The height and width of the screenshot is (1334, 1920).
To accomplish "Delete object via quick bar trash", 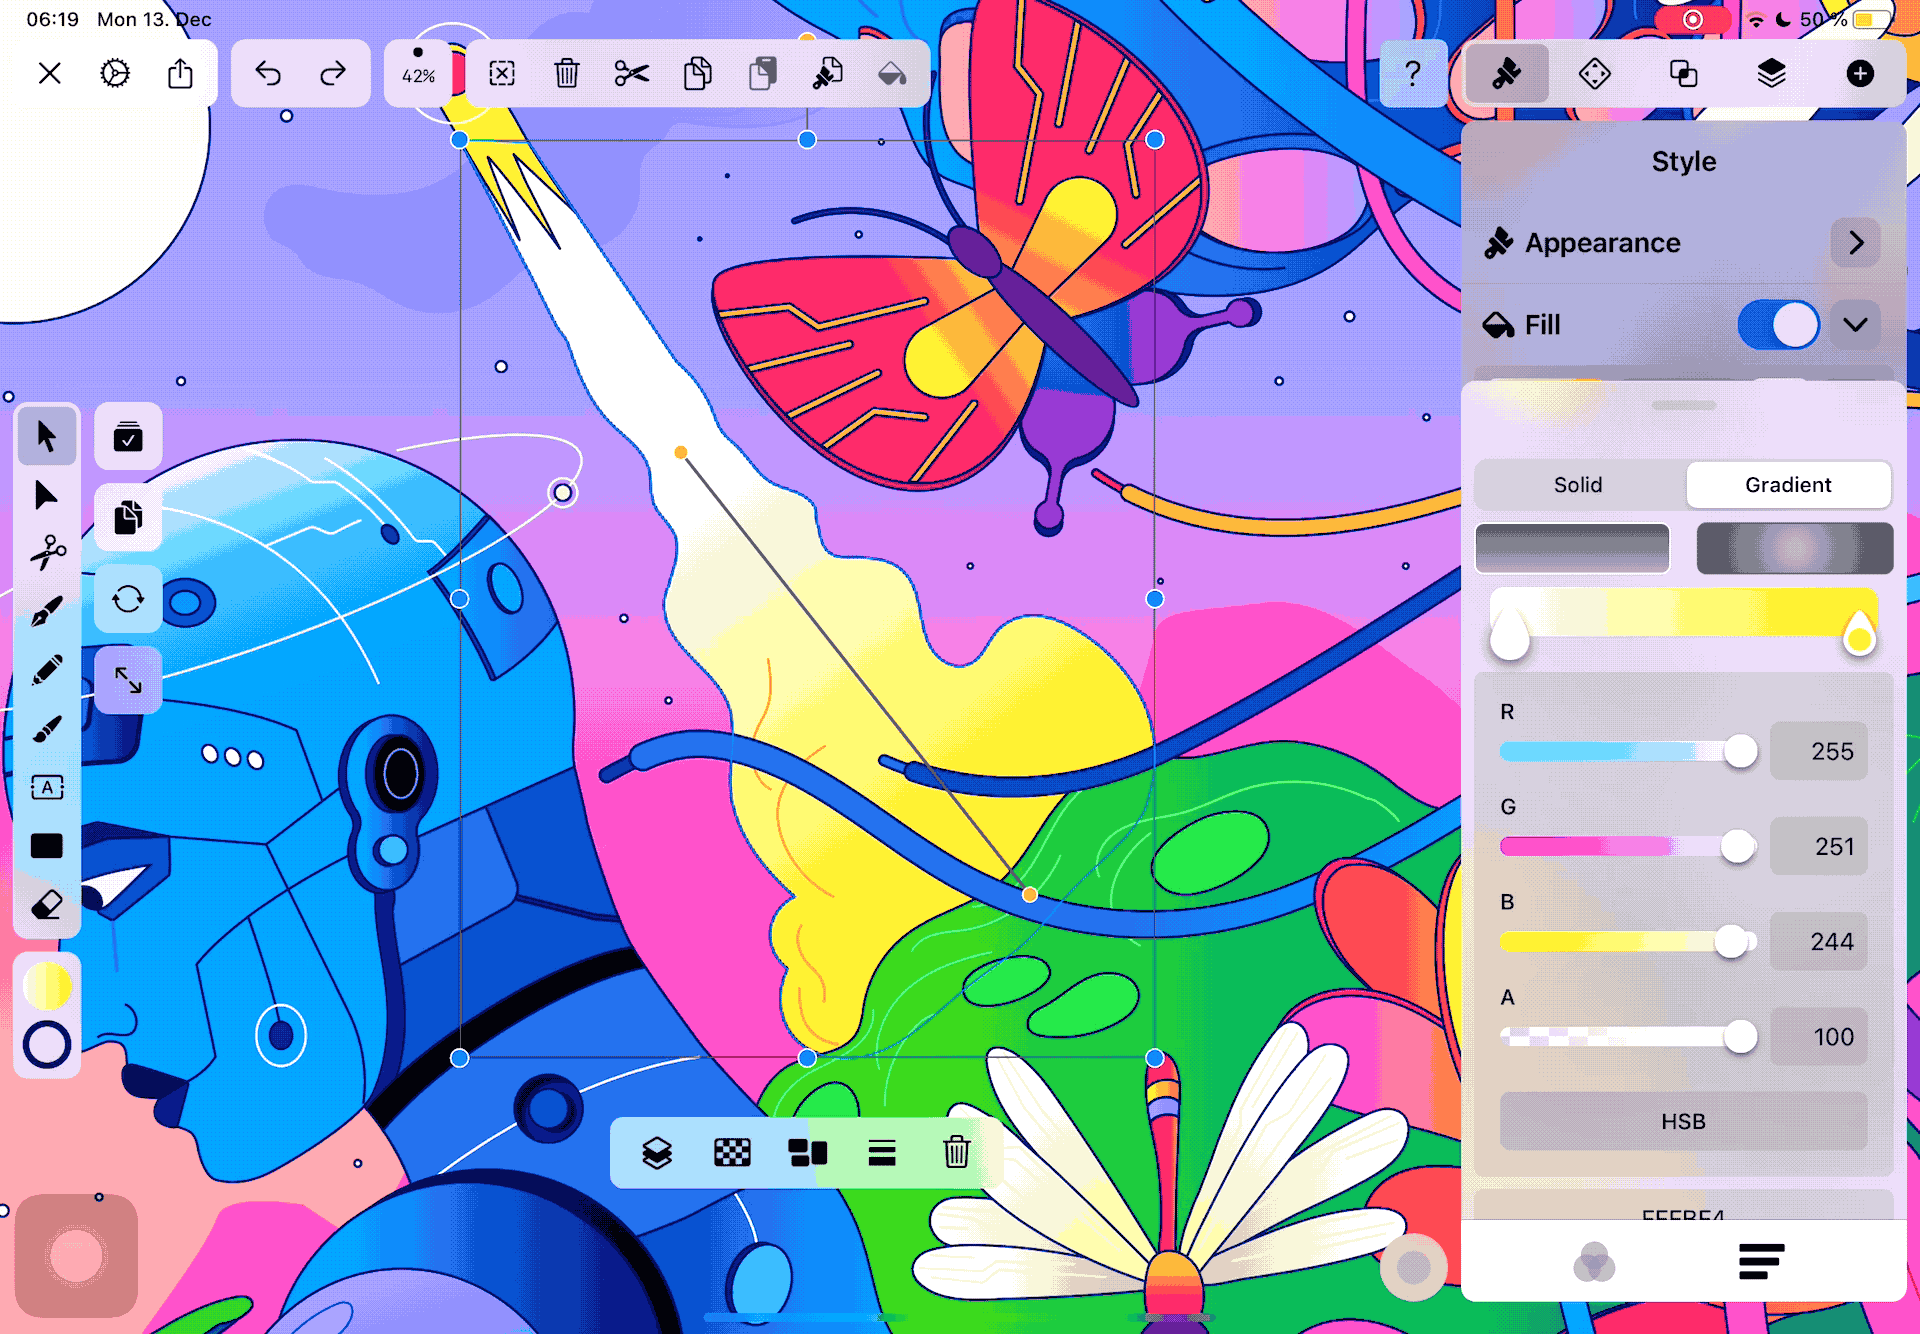I will pos(956,1153).
